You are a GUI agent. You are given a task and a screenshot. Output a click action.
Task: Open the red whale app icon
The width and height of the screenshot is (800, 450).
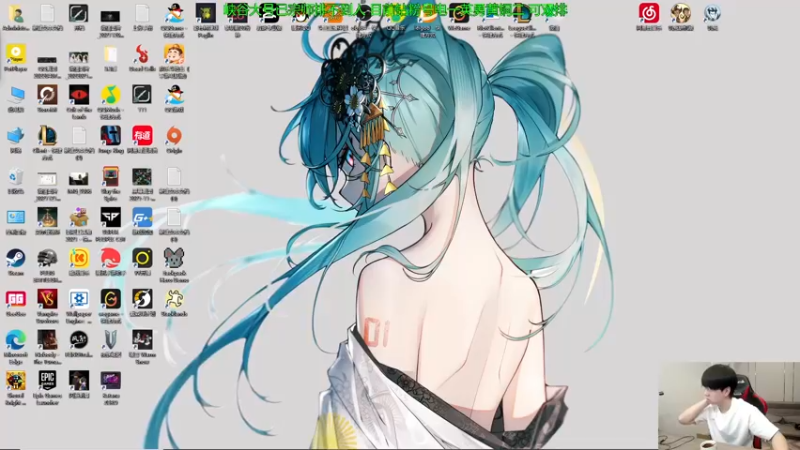111,258
